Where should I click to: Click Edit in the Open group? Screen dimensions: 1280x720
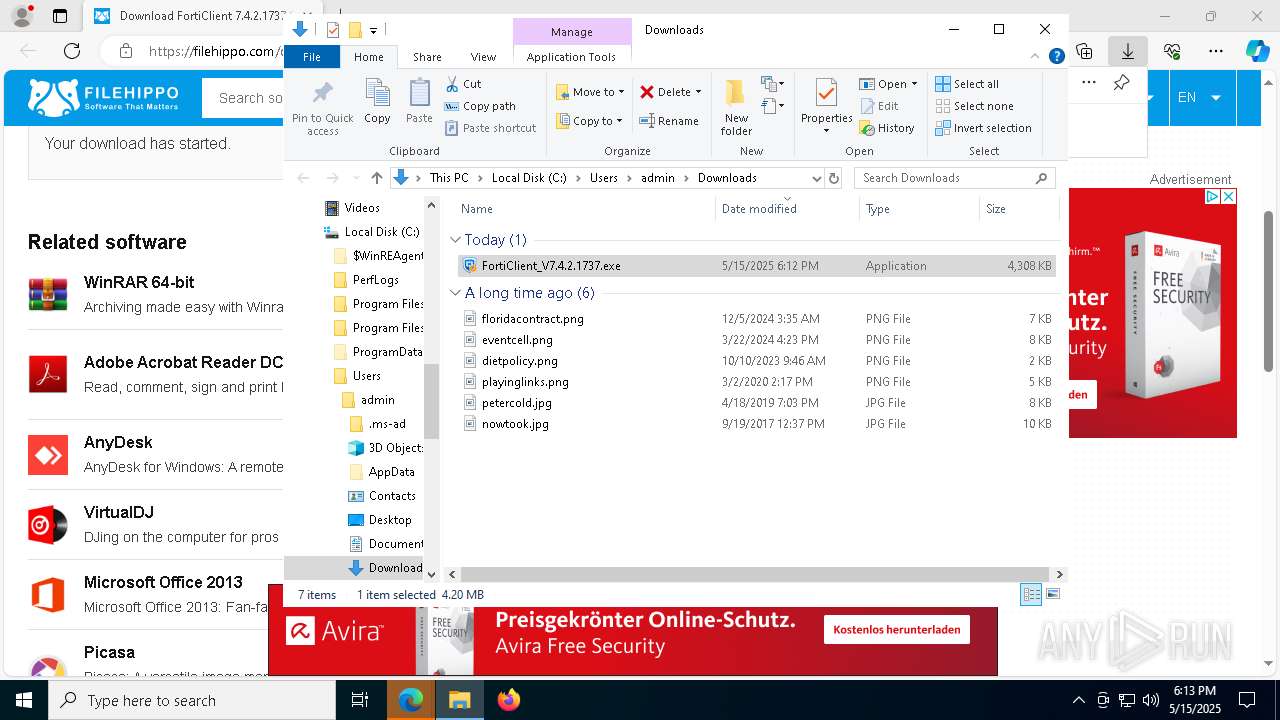pyautogui.click(x=878, y=106)
